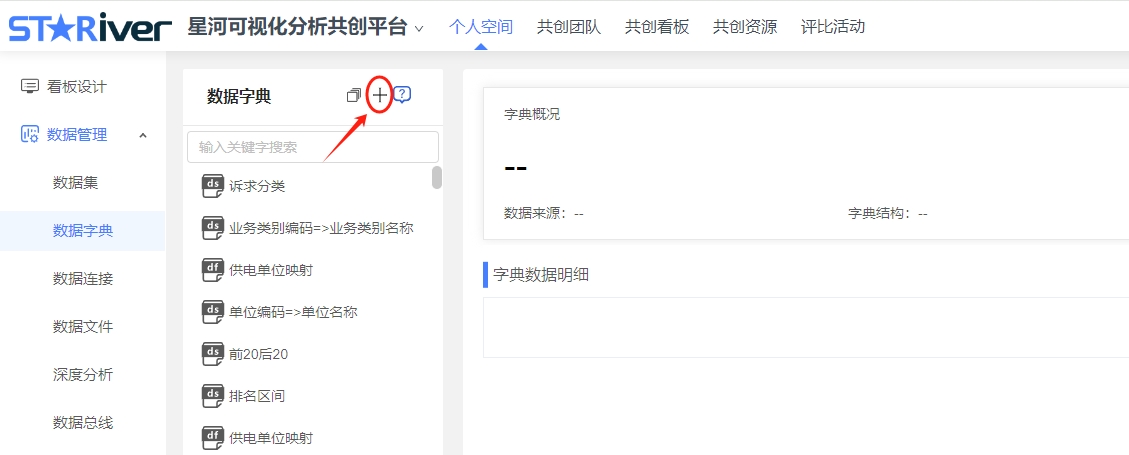Click the STARiver logo
The image size is (1129, 455).
click(x=90, y=27)
